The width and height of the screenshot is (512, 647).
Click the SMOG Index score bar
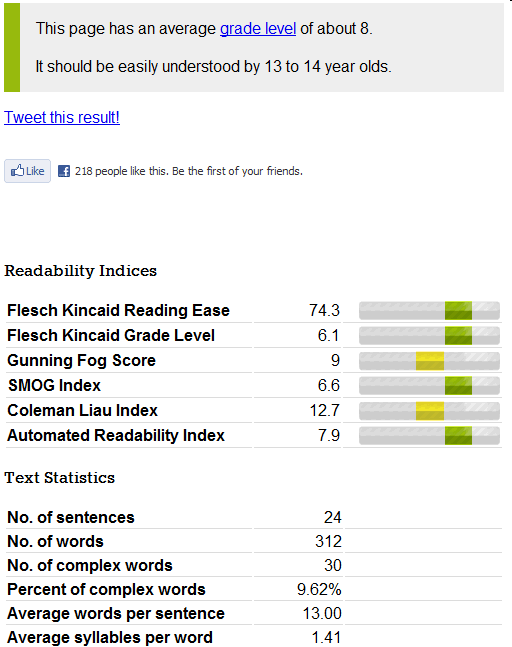click(x=429, y=385)
